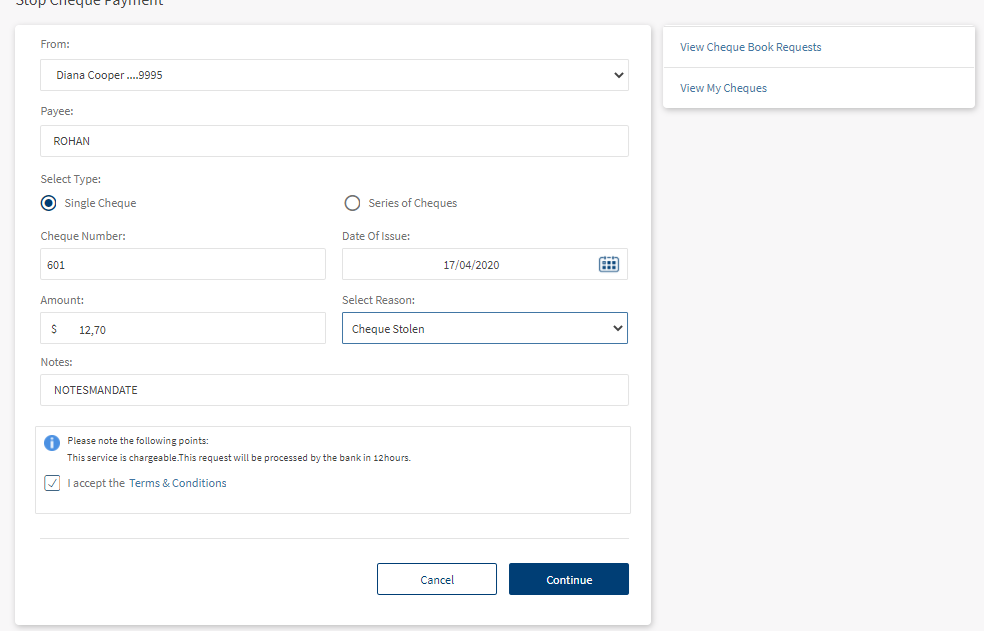Go to View My Cheques
This screenshot has width=984, height=631.
723,88
